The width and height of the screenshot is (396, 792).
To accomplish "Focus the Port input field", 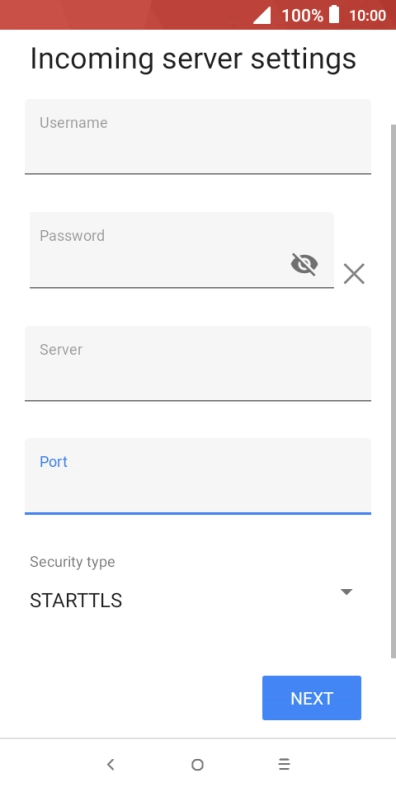I will [198, 476].
